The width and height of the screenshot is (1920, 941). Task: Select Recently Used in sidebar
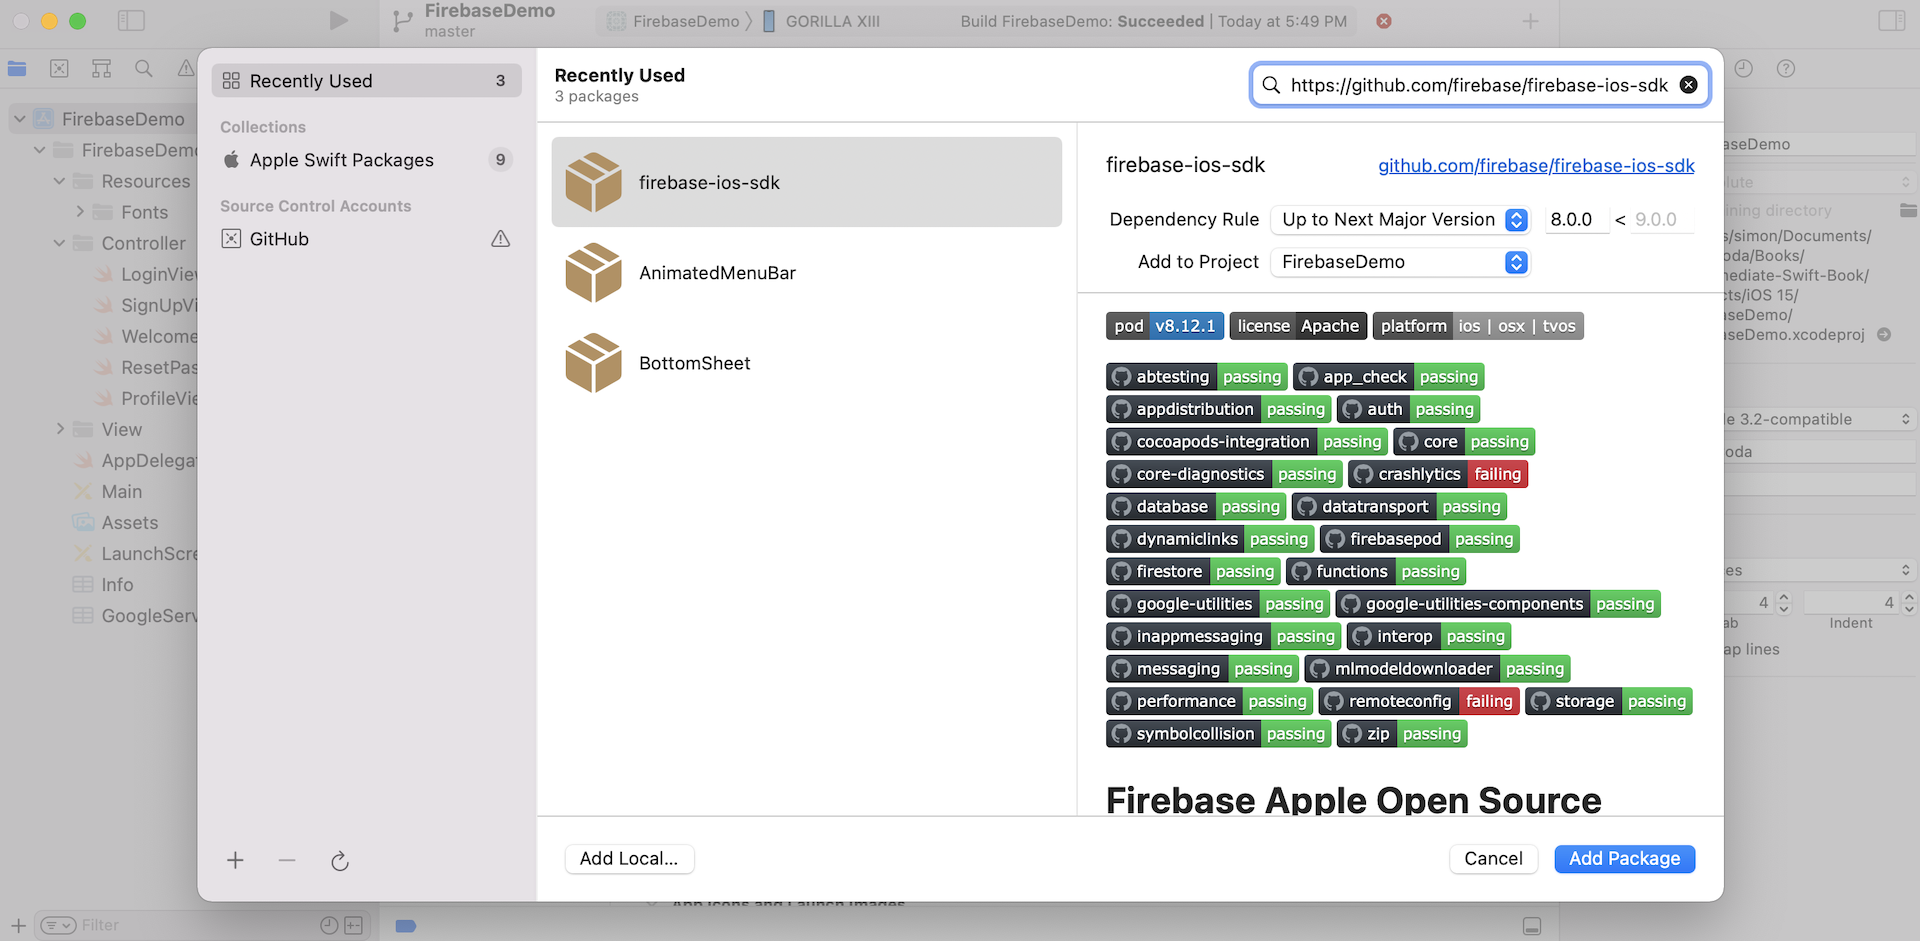(366, 81)
